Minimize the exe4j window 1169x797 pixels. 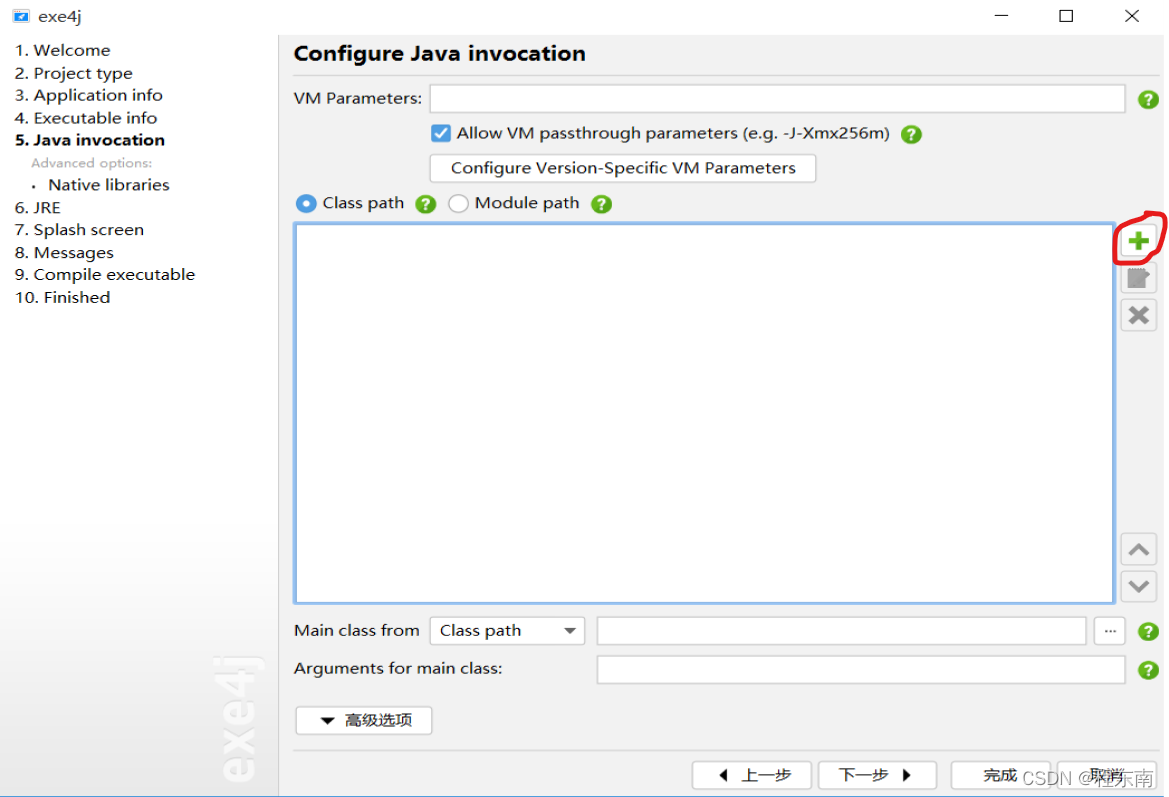[1001, 16]
